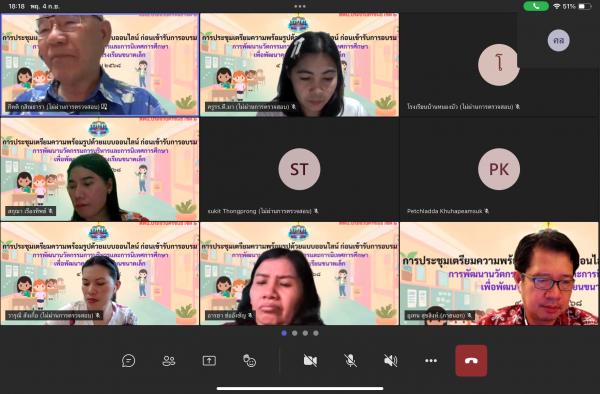
Task: Open the more options ellipsis menu
Action: click(x=431, y=360)
